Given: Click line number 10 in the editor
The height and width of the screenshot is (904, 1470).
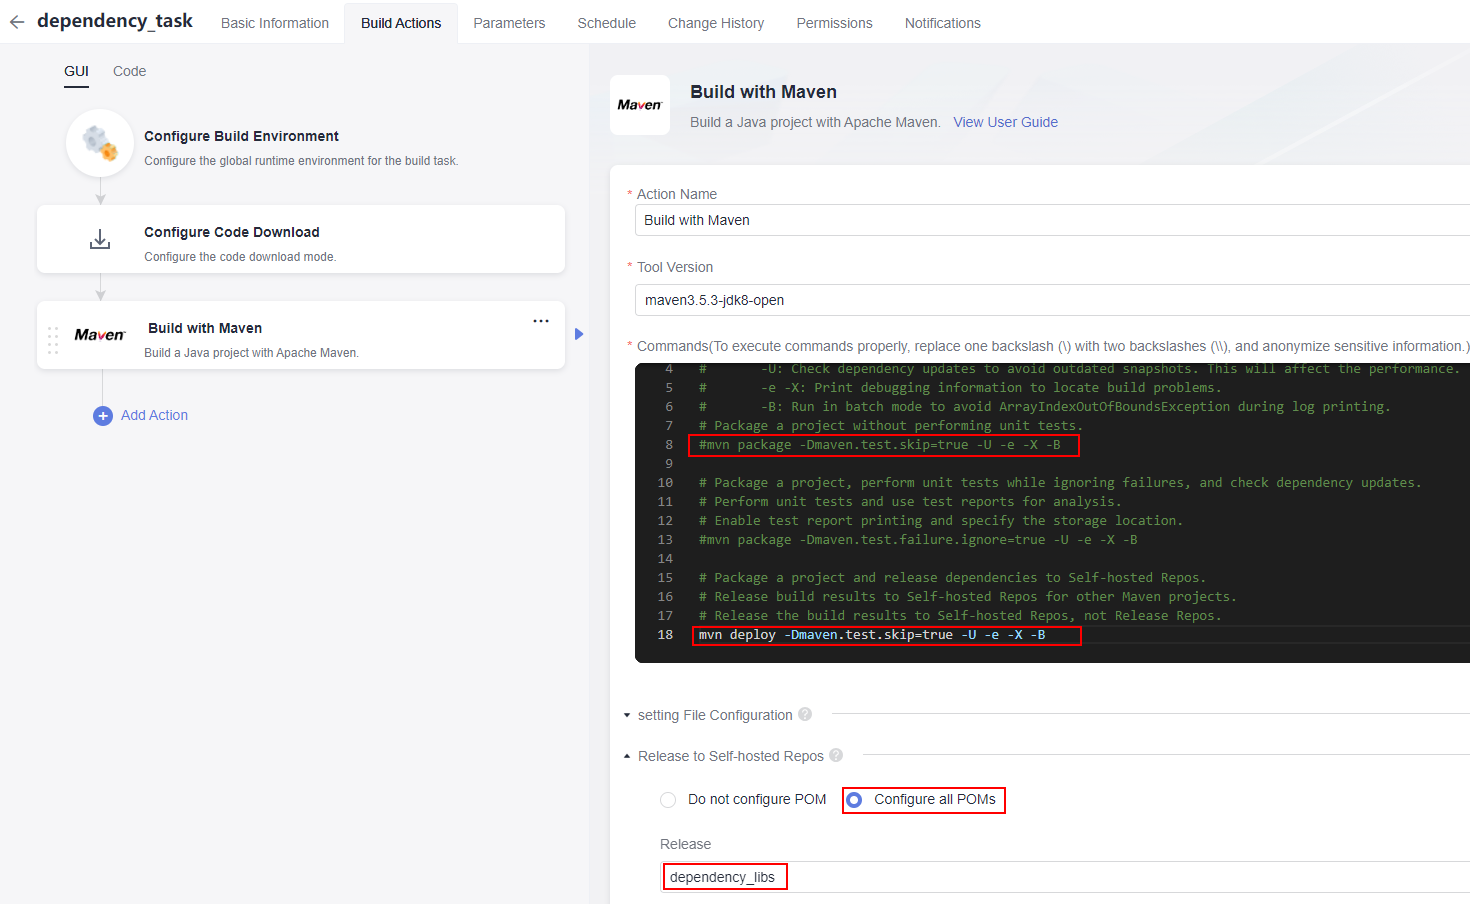Looking at the screenshot, I should pyautogui.click(x=665, y=483).
